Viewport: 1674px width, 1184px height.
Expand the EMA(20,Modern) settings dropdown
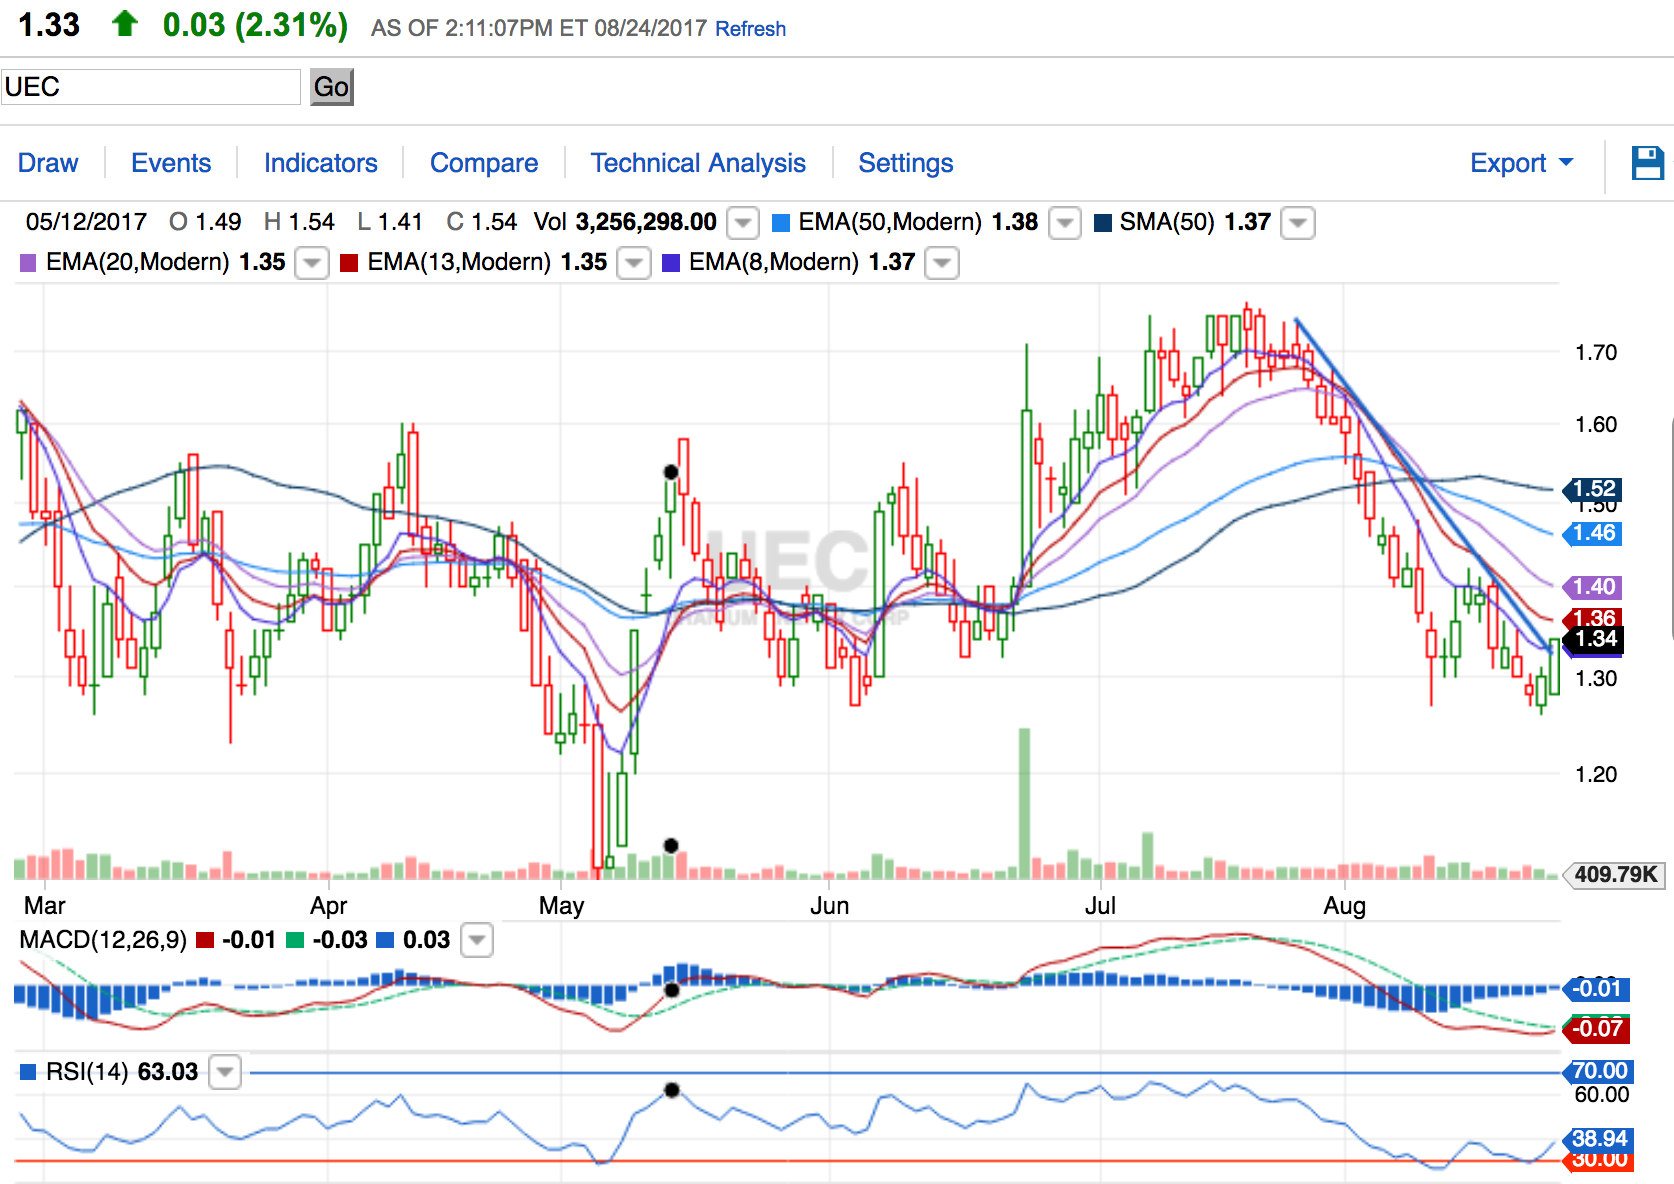pyautogui.click(x=312, y=263)
